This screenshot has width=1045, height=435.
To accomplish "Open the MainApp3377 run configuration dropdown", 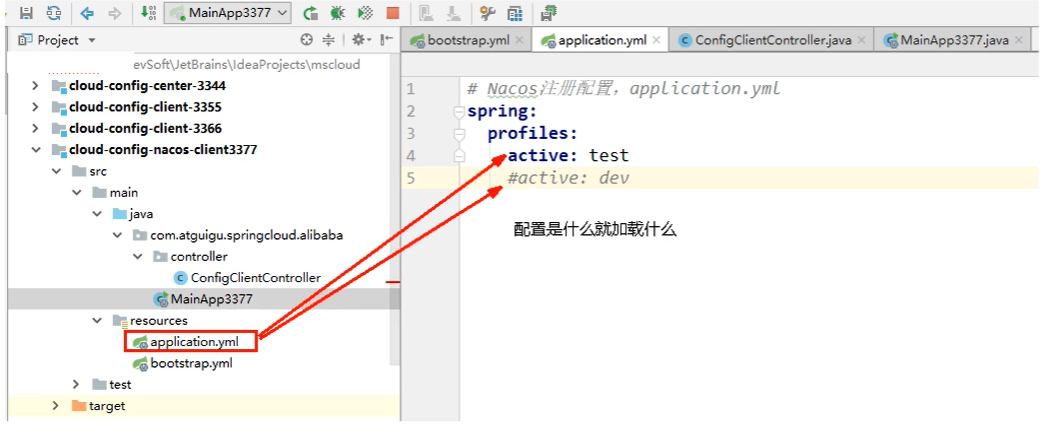I will coord(228,12).
